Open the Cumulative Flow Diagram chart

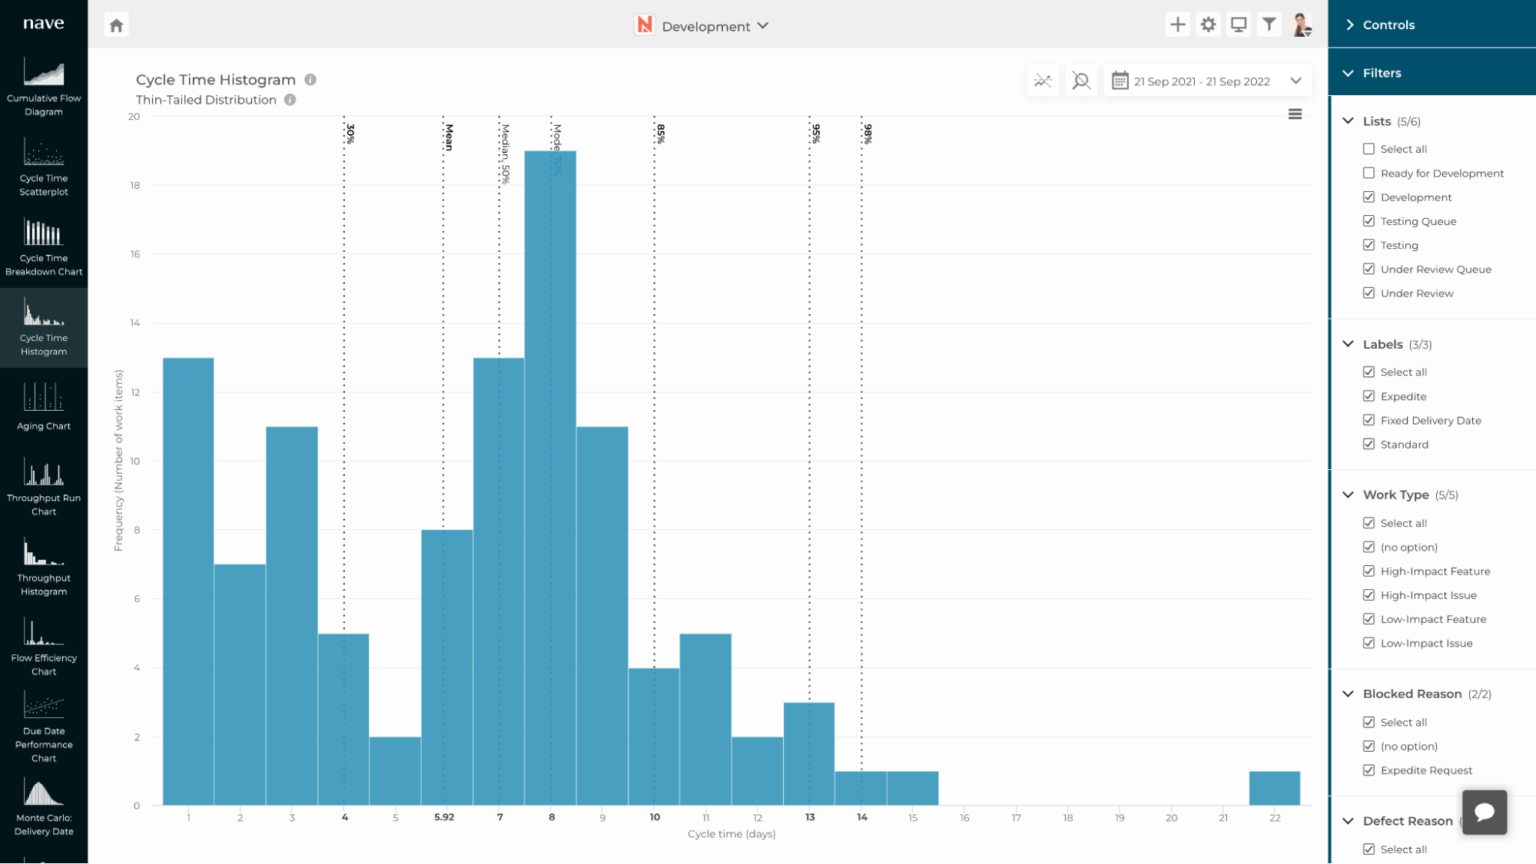coord(44,85)
